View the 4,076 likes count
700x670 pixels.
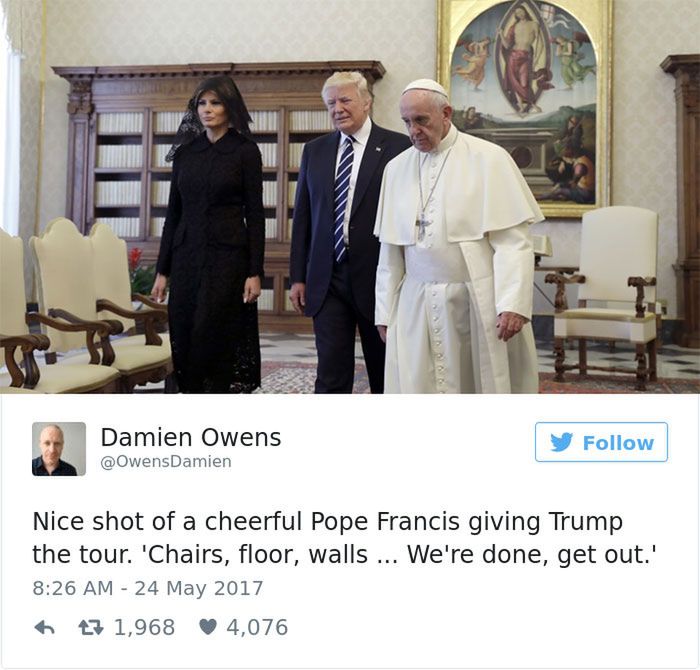tap(257, 628)
